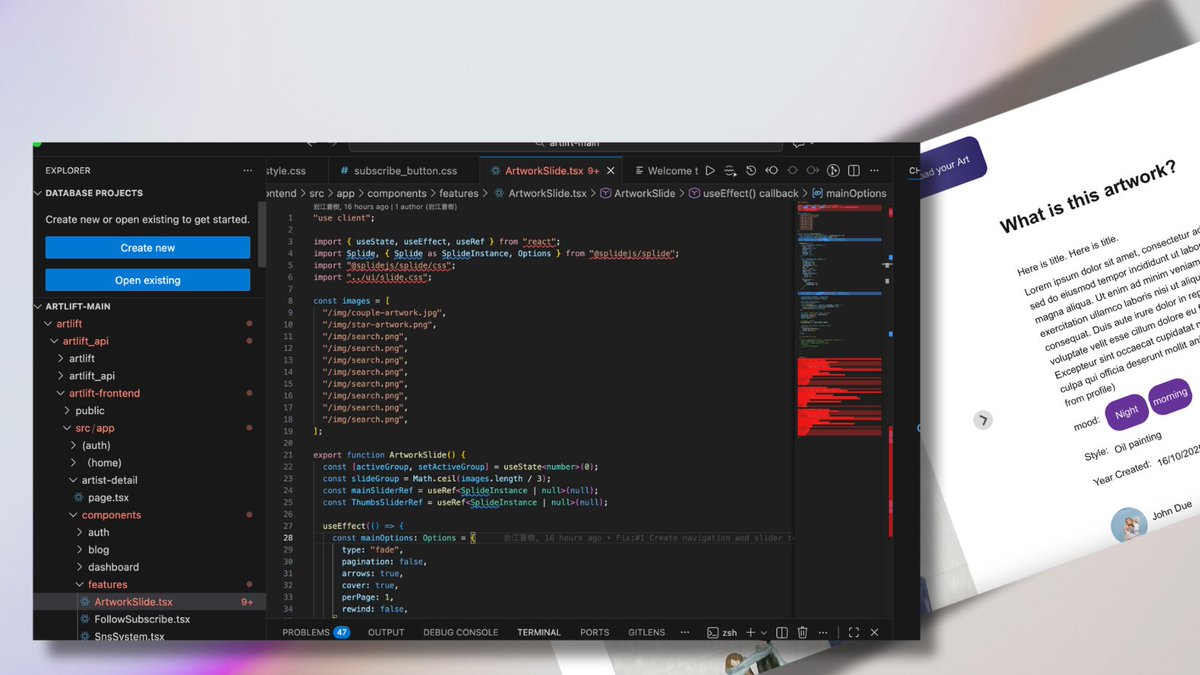Switch to the Welcome tab
1200x675 pixels.
pos(664,171)
